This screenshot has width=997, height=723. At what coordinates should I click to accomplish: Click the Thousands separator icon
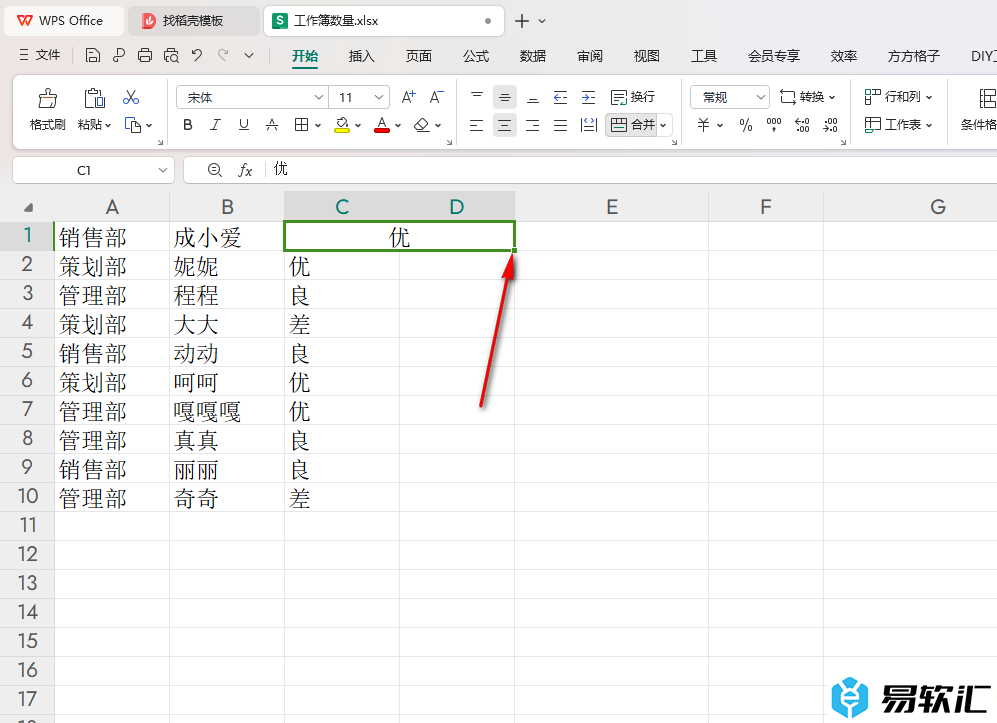(774, 125)
